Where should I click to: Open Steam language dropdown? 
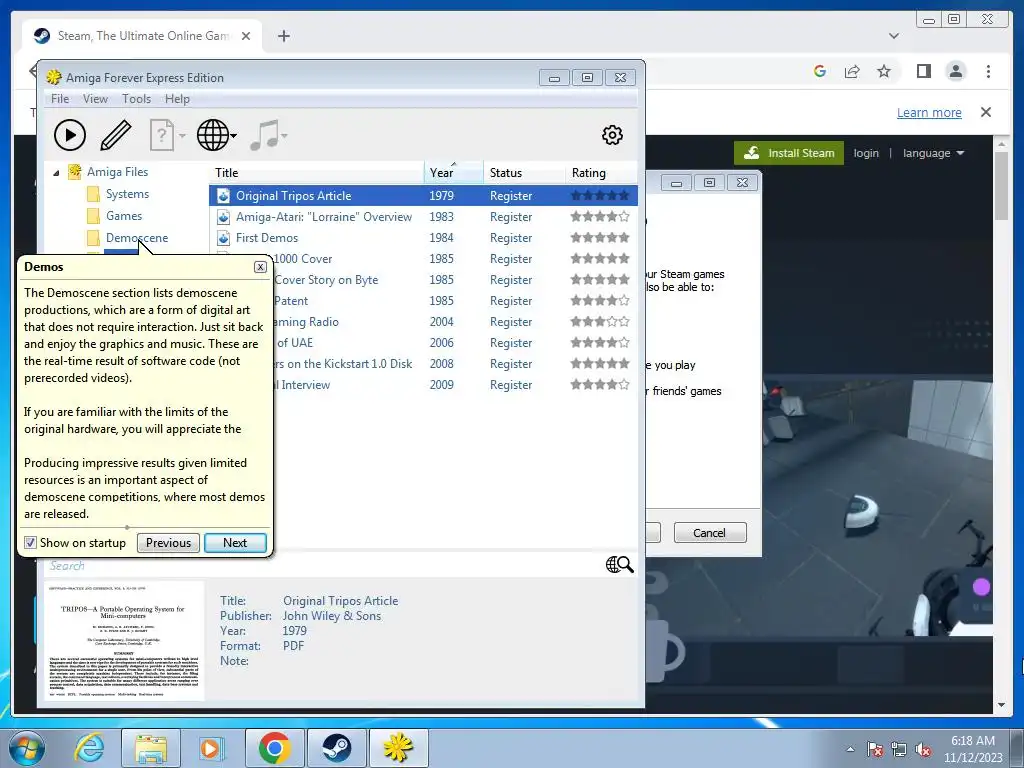933,153
